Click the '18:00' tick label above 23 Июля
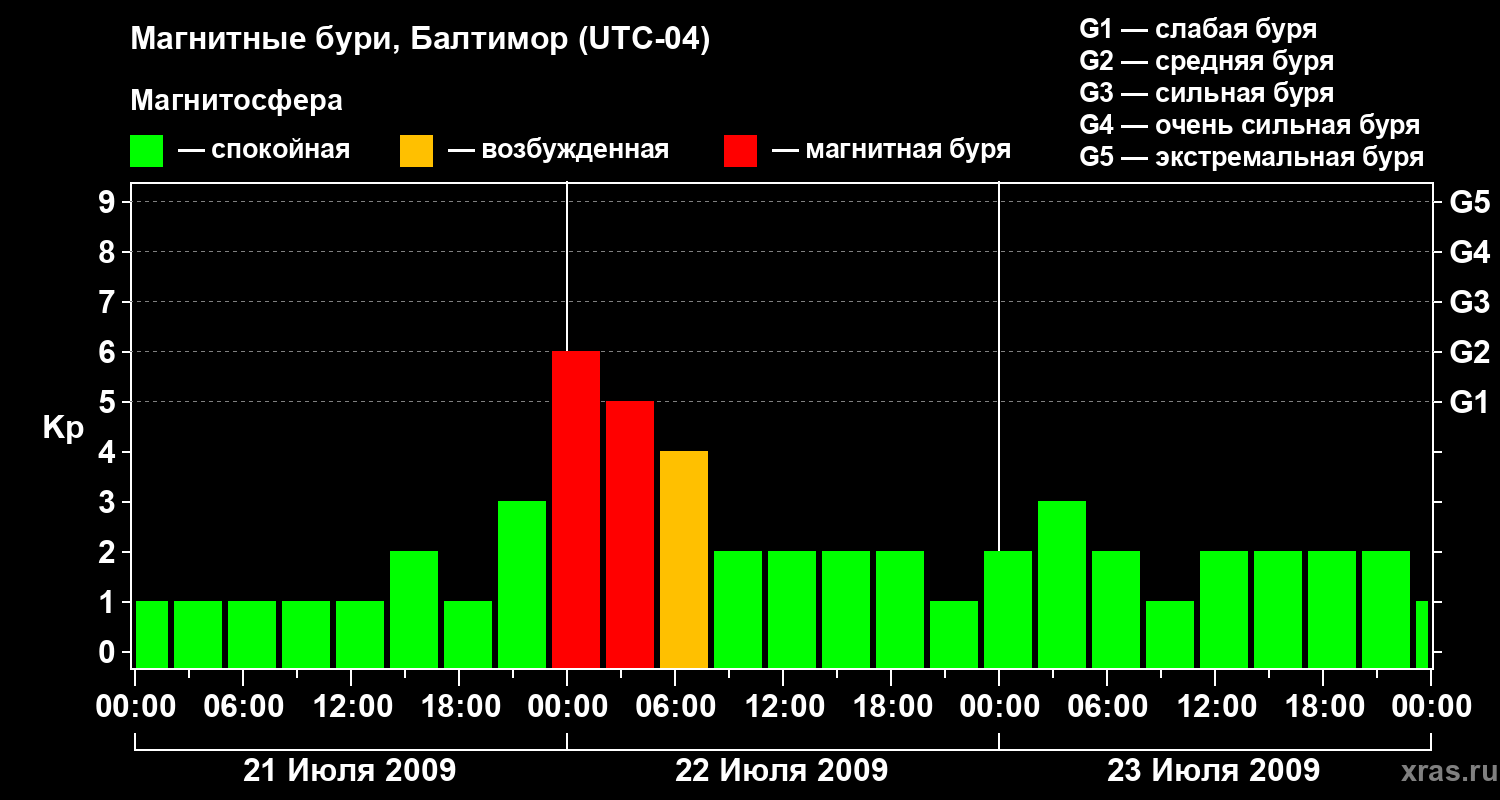Screen dimensions: 1500x800 tap(1323, 706)
